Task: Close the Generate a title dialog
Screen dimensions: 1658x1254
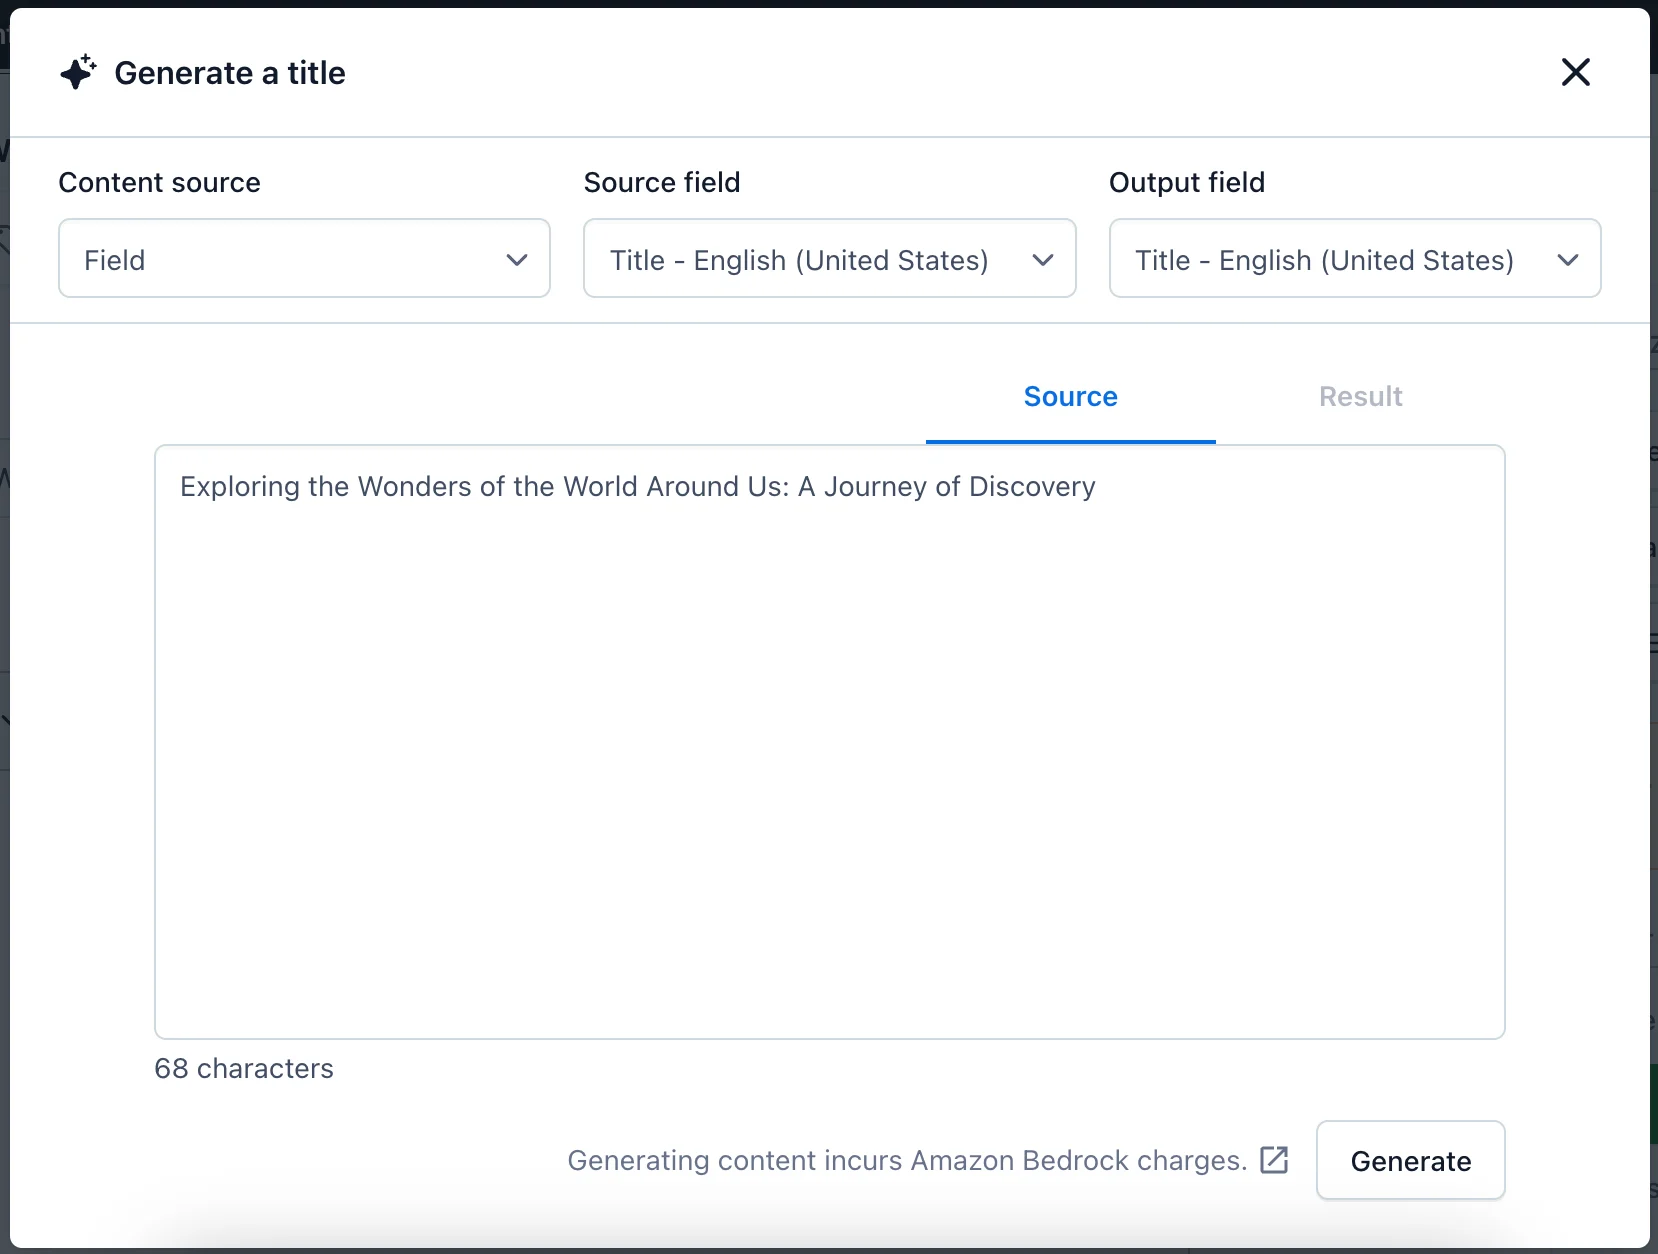Action: pos(1575,72)
